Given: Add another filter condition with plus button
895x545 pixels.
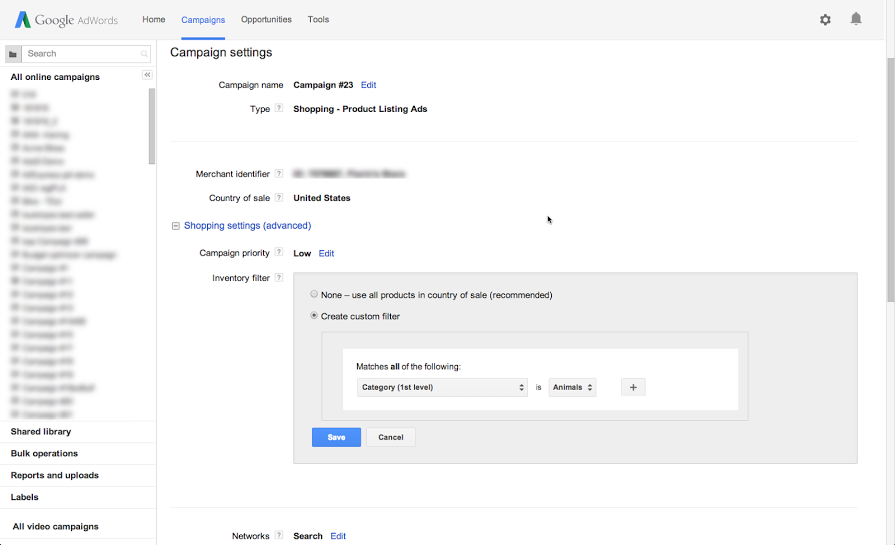Looking at the screenshot, I should (x=633, y=387).
